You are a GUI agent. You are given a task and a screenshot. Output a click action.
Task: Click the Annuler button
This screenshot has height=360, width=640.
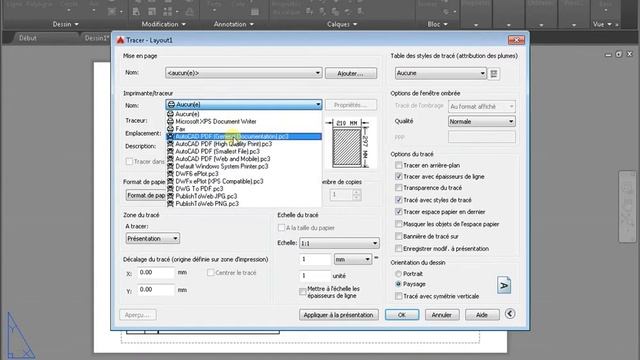coord(442,315)
